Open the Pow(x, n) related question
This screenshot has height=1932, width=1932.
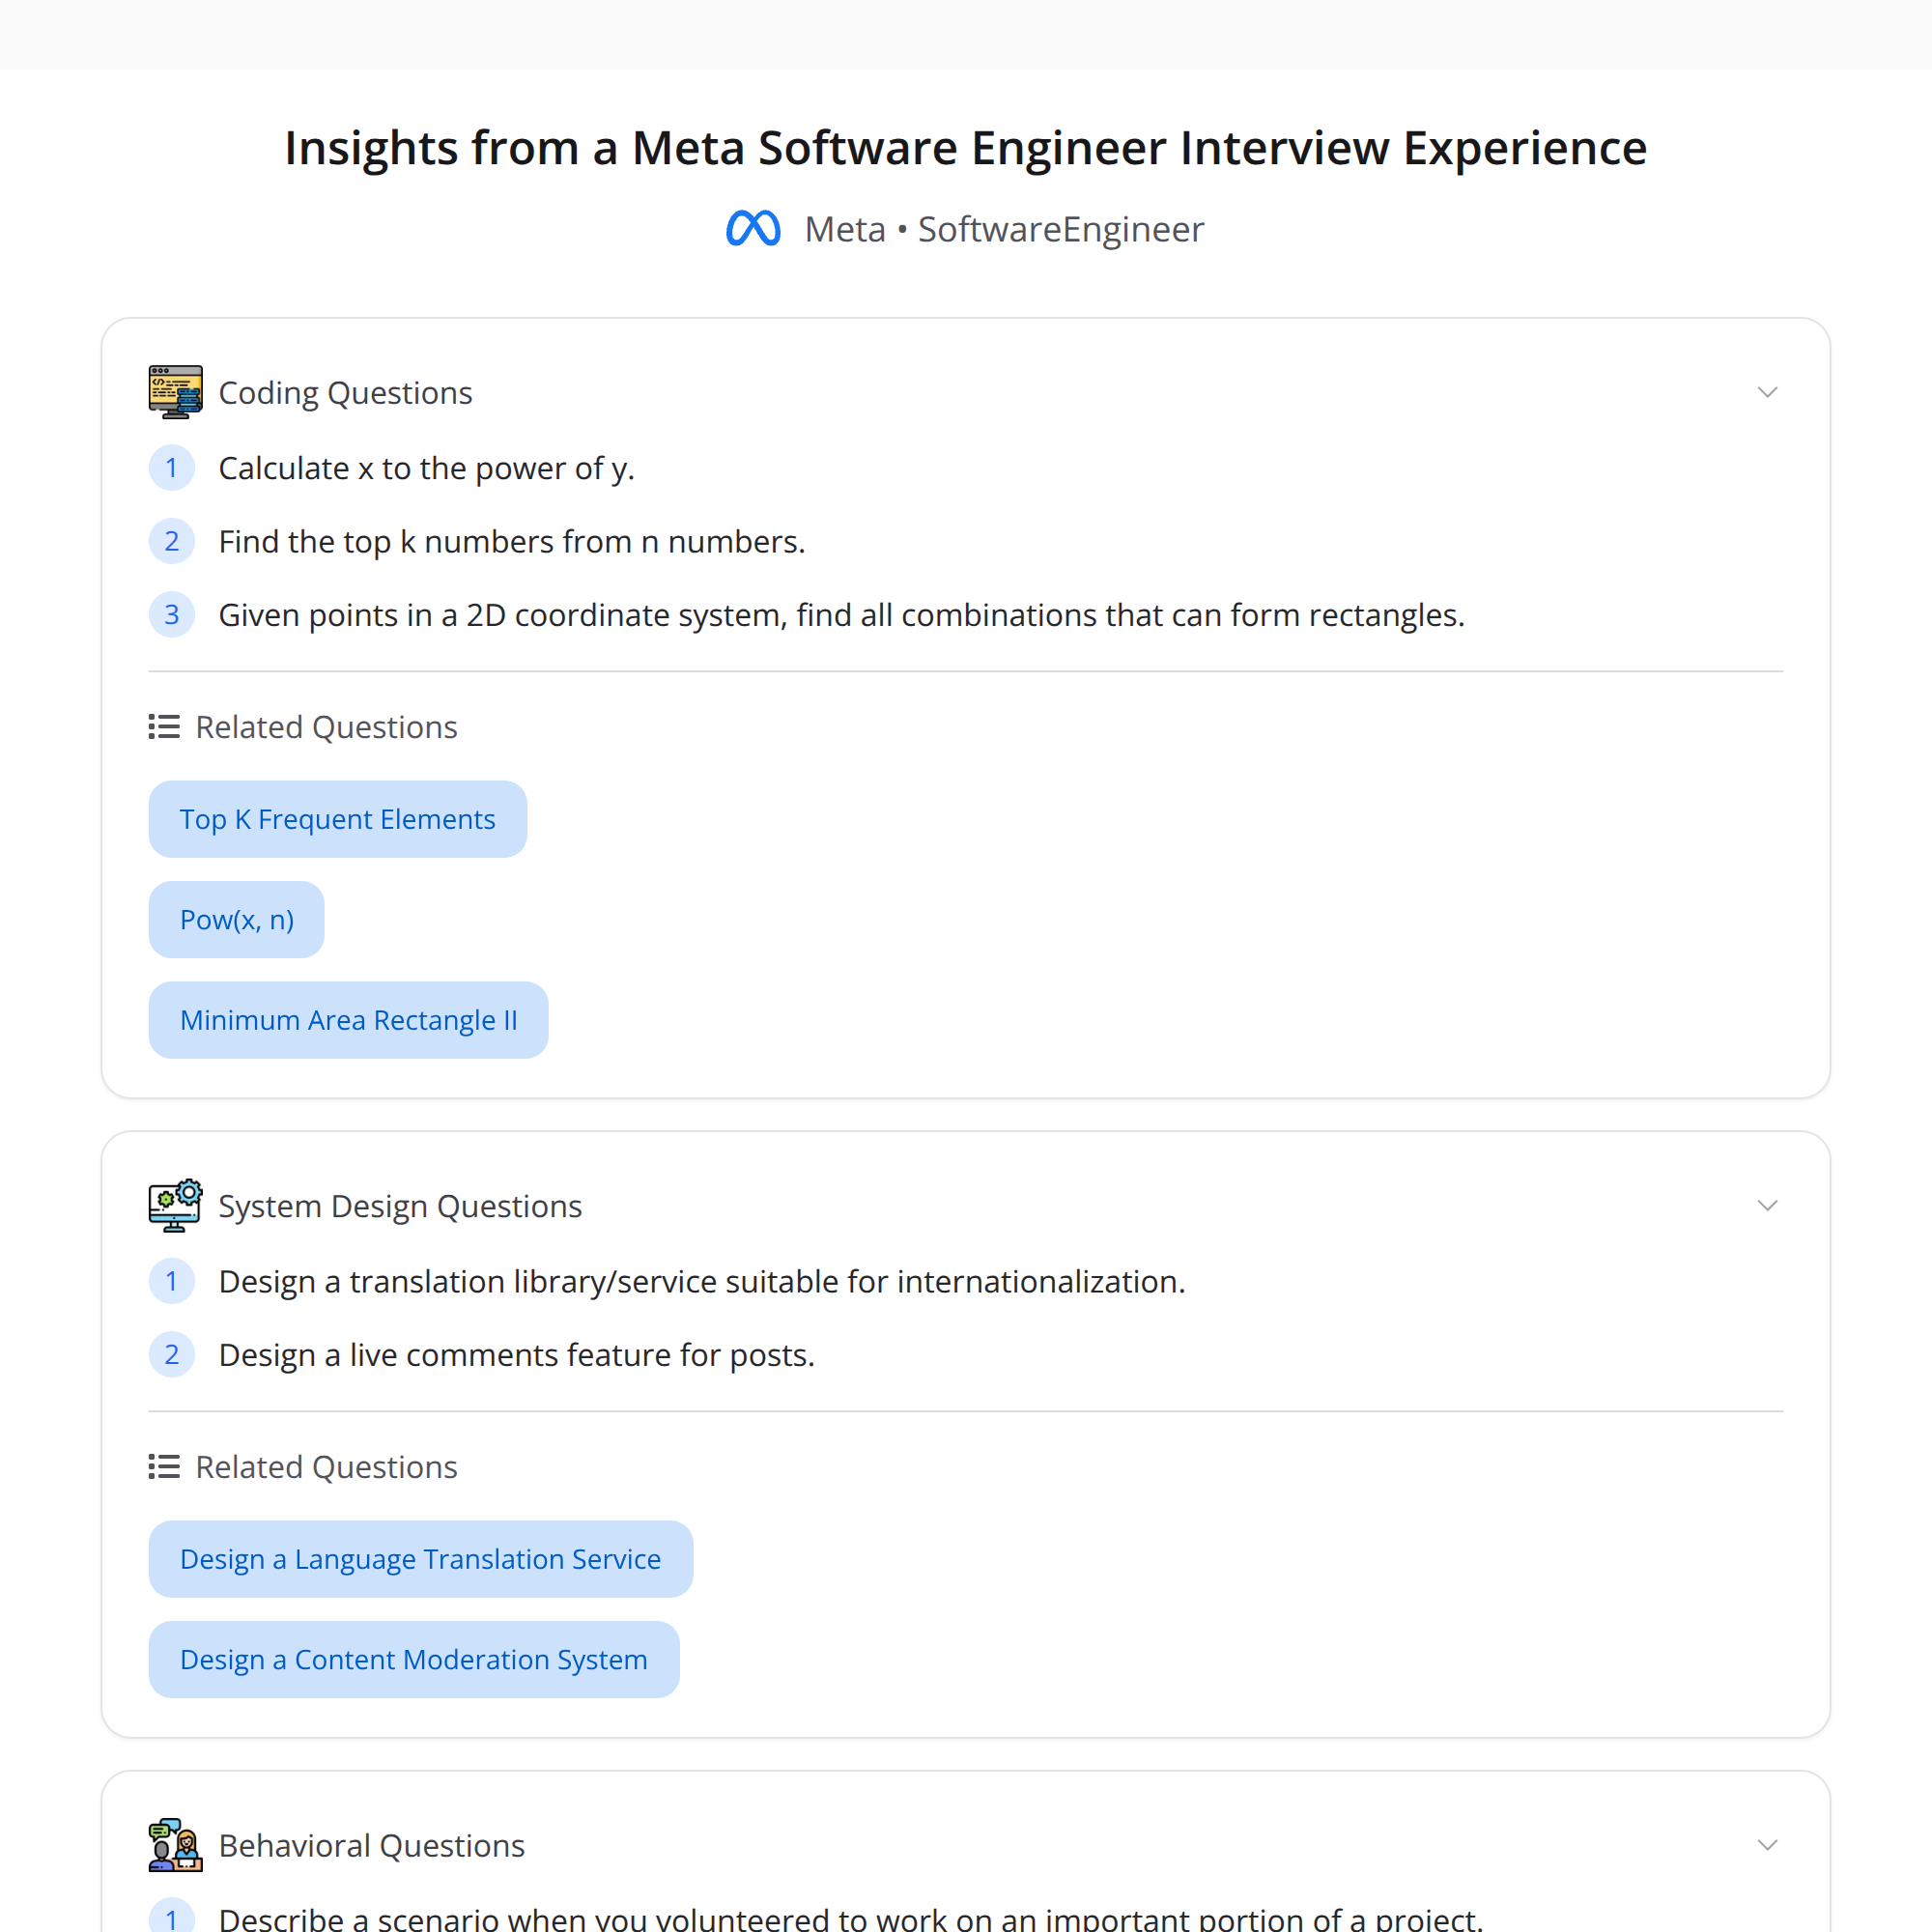coord(237,919)
